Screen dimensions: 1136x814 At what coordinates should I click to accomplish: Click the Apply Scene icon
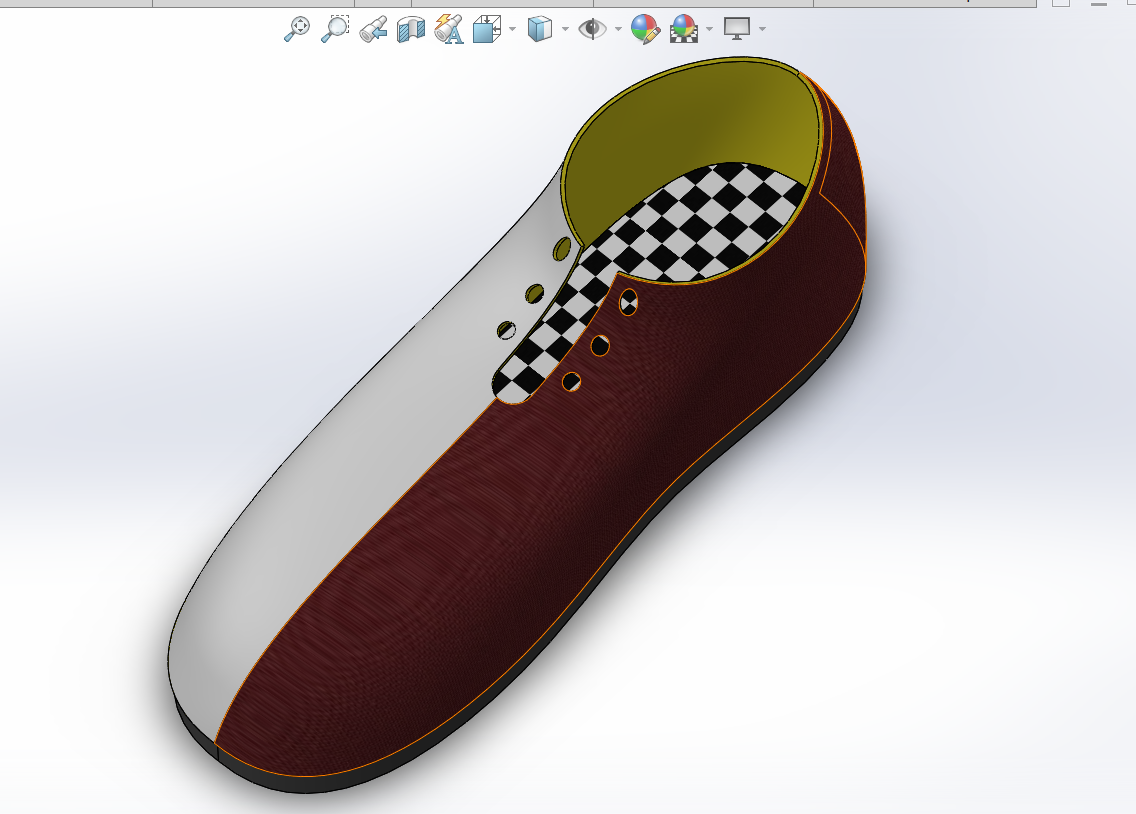click(684, 30)
